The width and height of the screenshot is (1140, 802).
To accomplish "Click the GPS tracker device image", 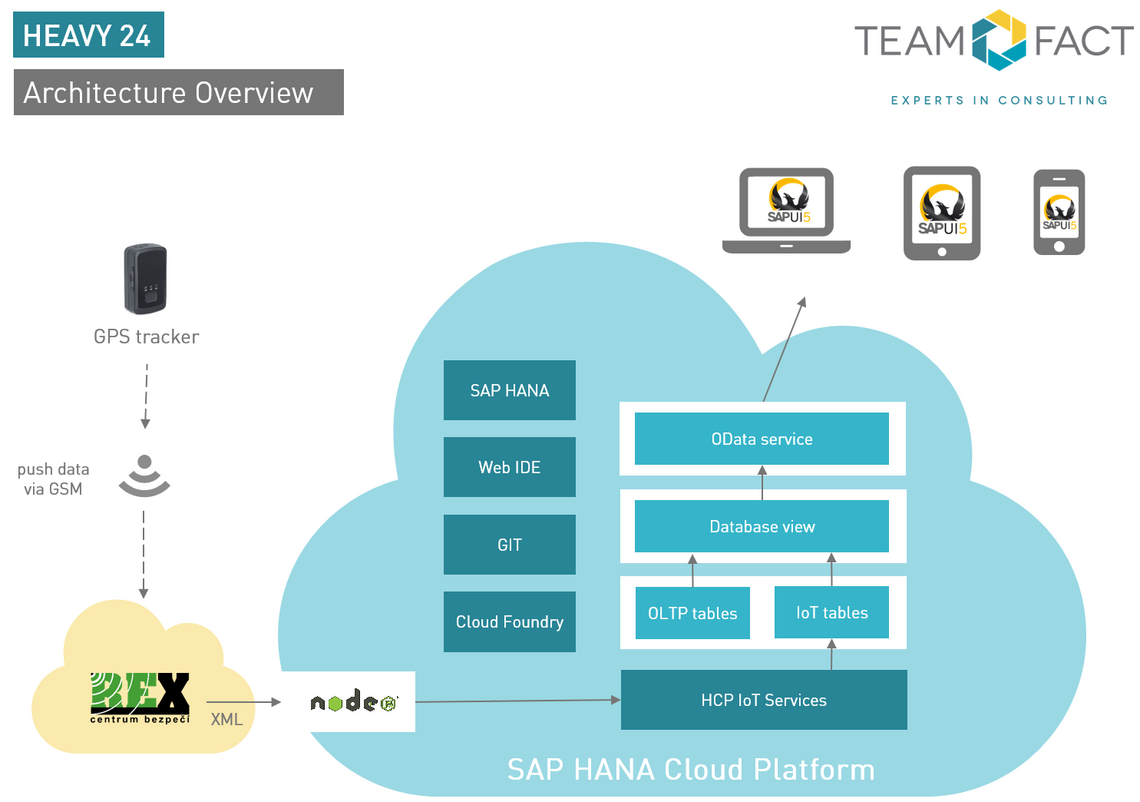I will pos(145,278).
